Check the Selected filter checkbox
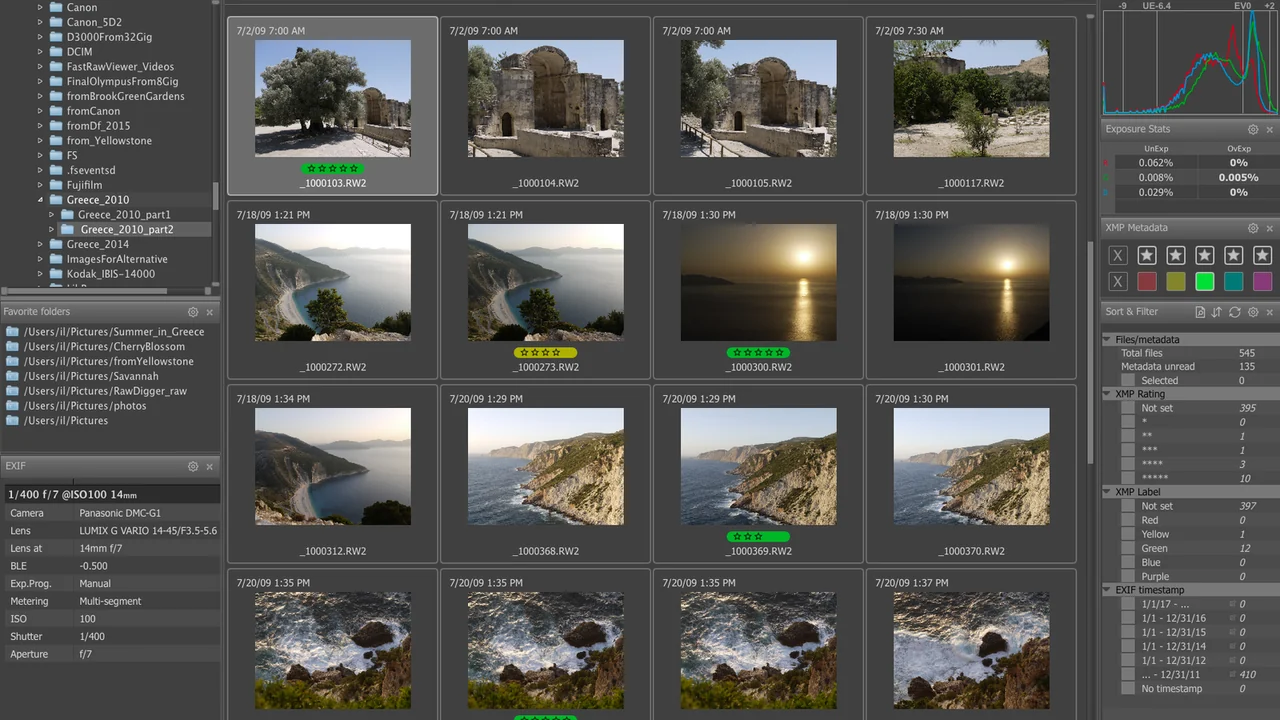 point(1129,381)
